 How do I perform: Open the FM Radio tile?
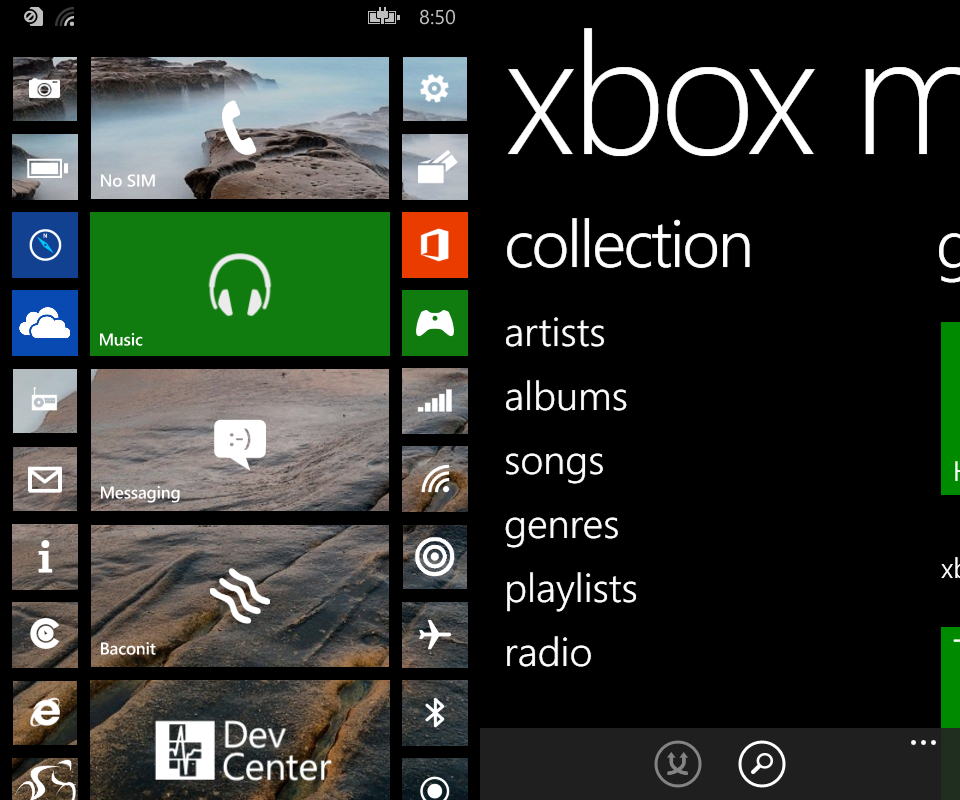click(x=44, y=401)
